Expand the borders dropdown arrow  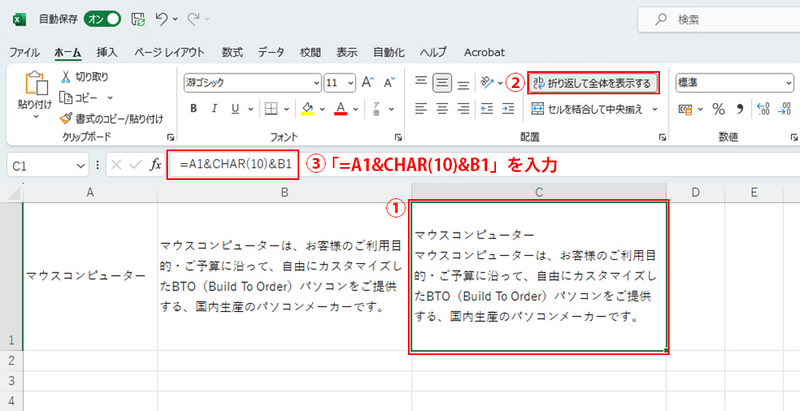286,109
